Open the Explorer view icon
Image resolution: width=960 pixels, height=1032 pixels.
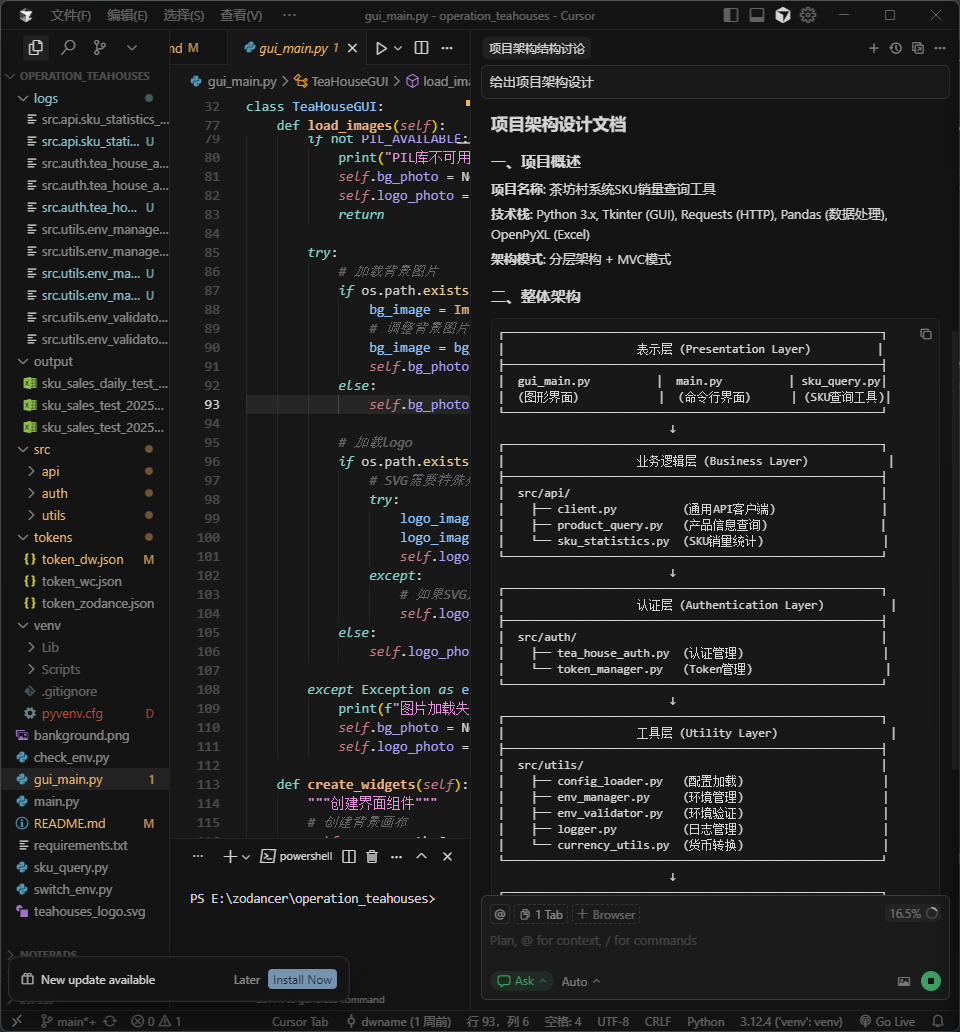(36, 47)
